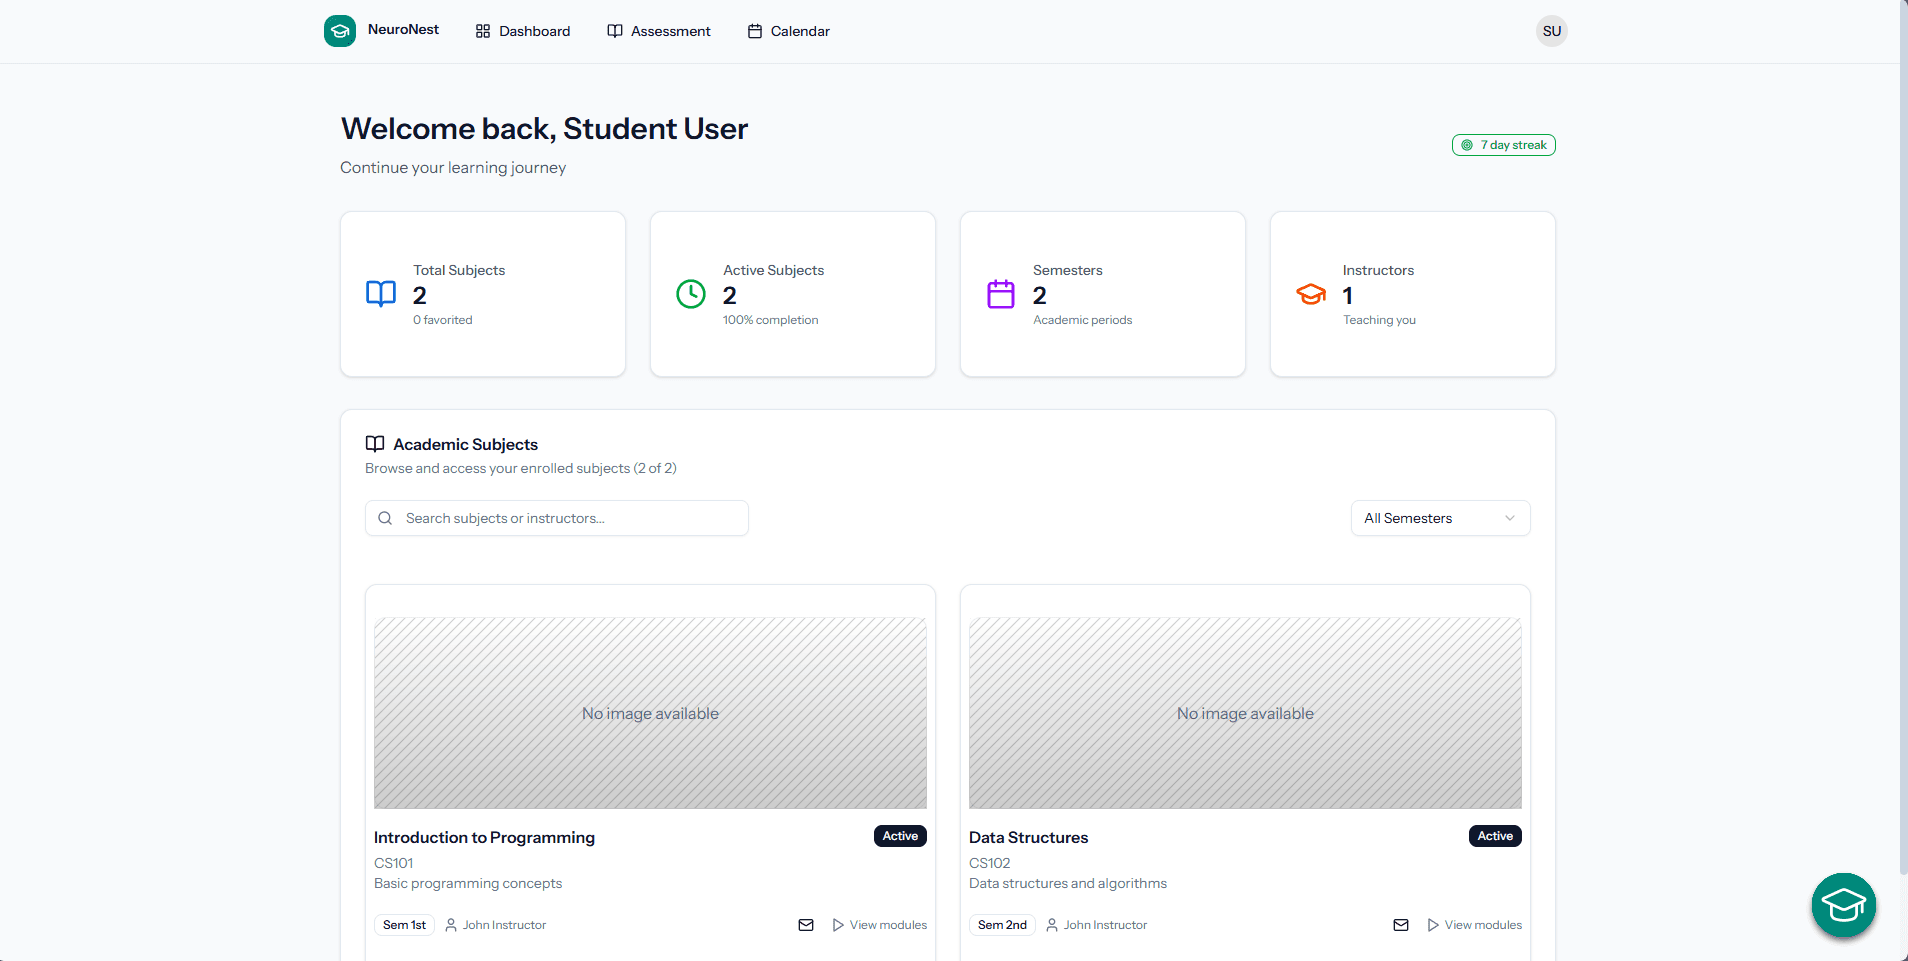Open the Data Structures image placeholder

coord(1245,713)
